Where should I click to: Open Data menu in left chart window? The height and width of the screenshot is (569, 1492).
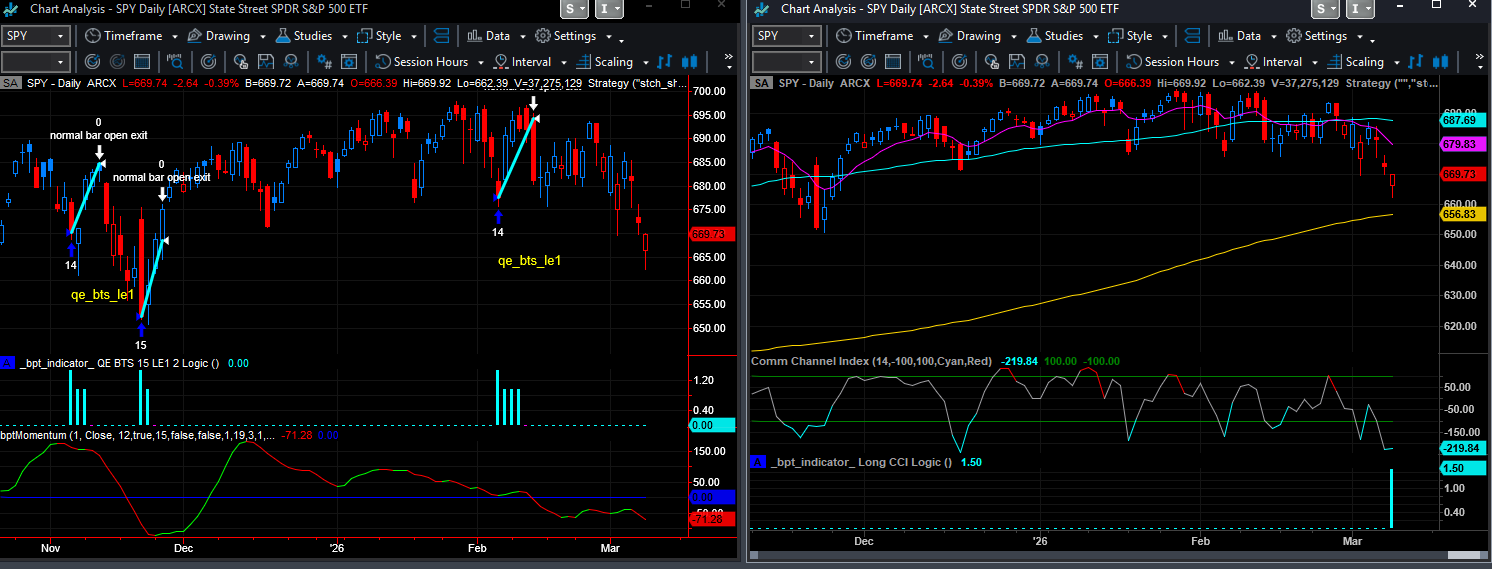495,36
